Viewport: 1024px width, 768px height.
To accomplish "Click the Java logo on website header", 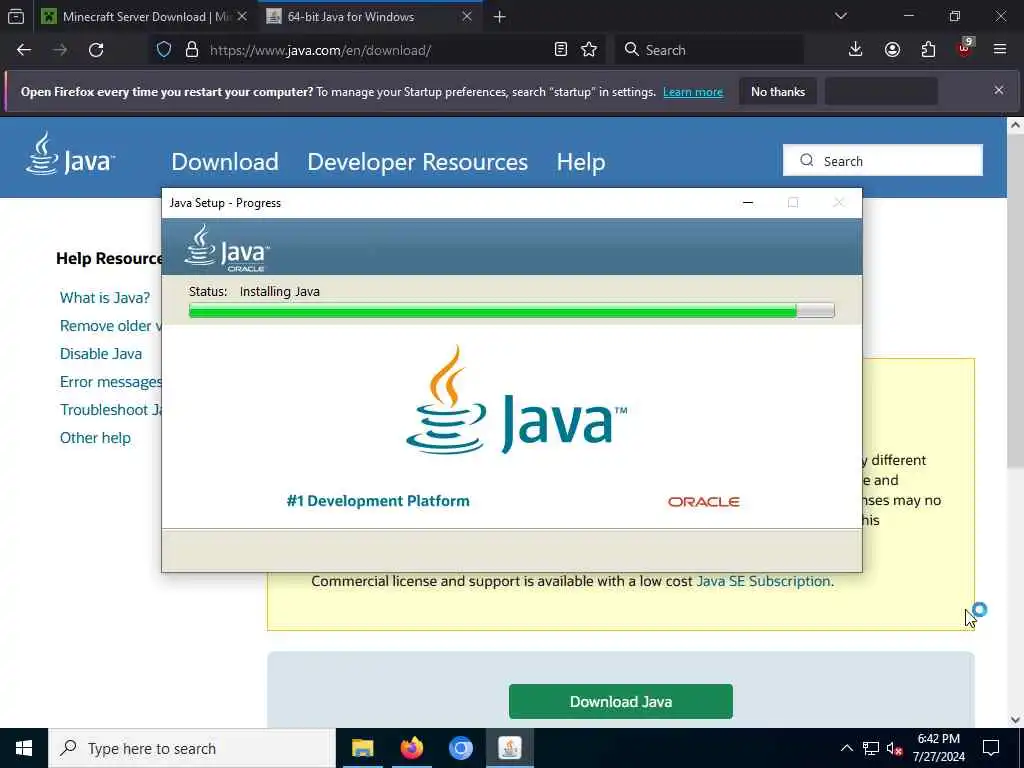I will tap(71, 154).
